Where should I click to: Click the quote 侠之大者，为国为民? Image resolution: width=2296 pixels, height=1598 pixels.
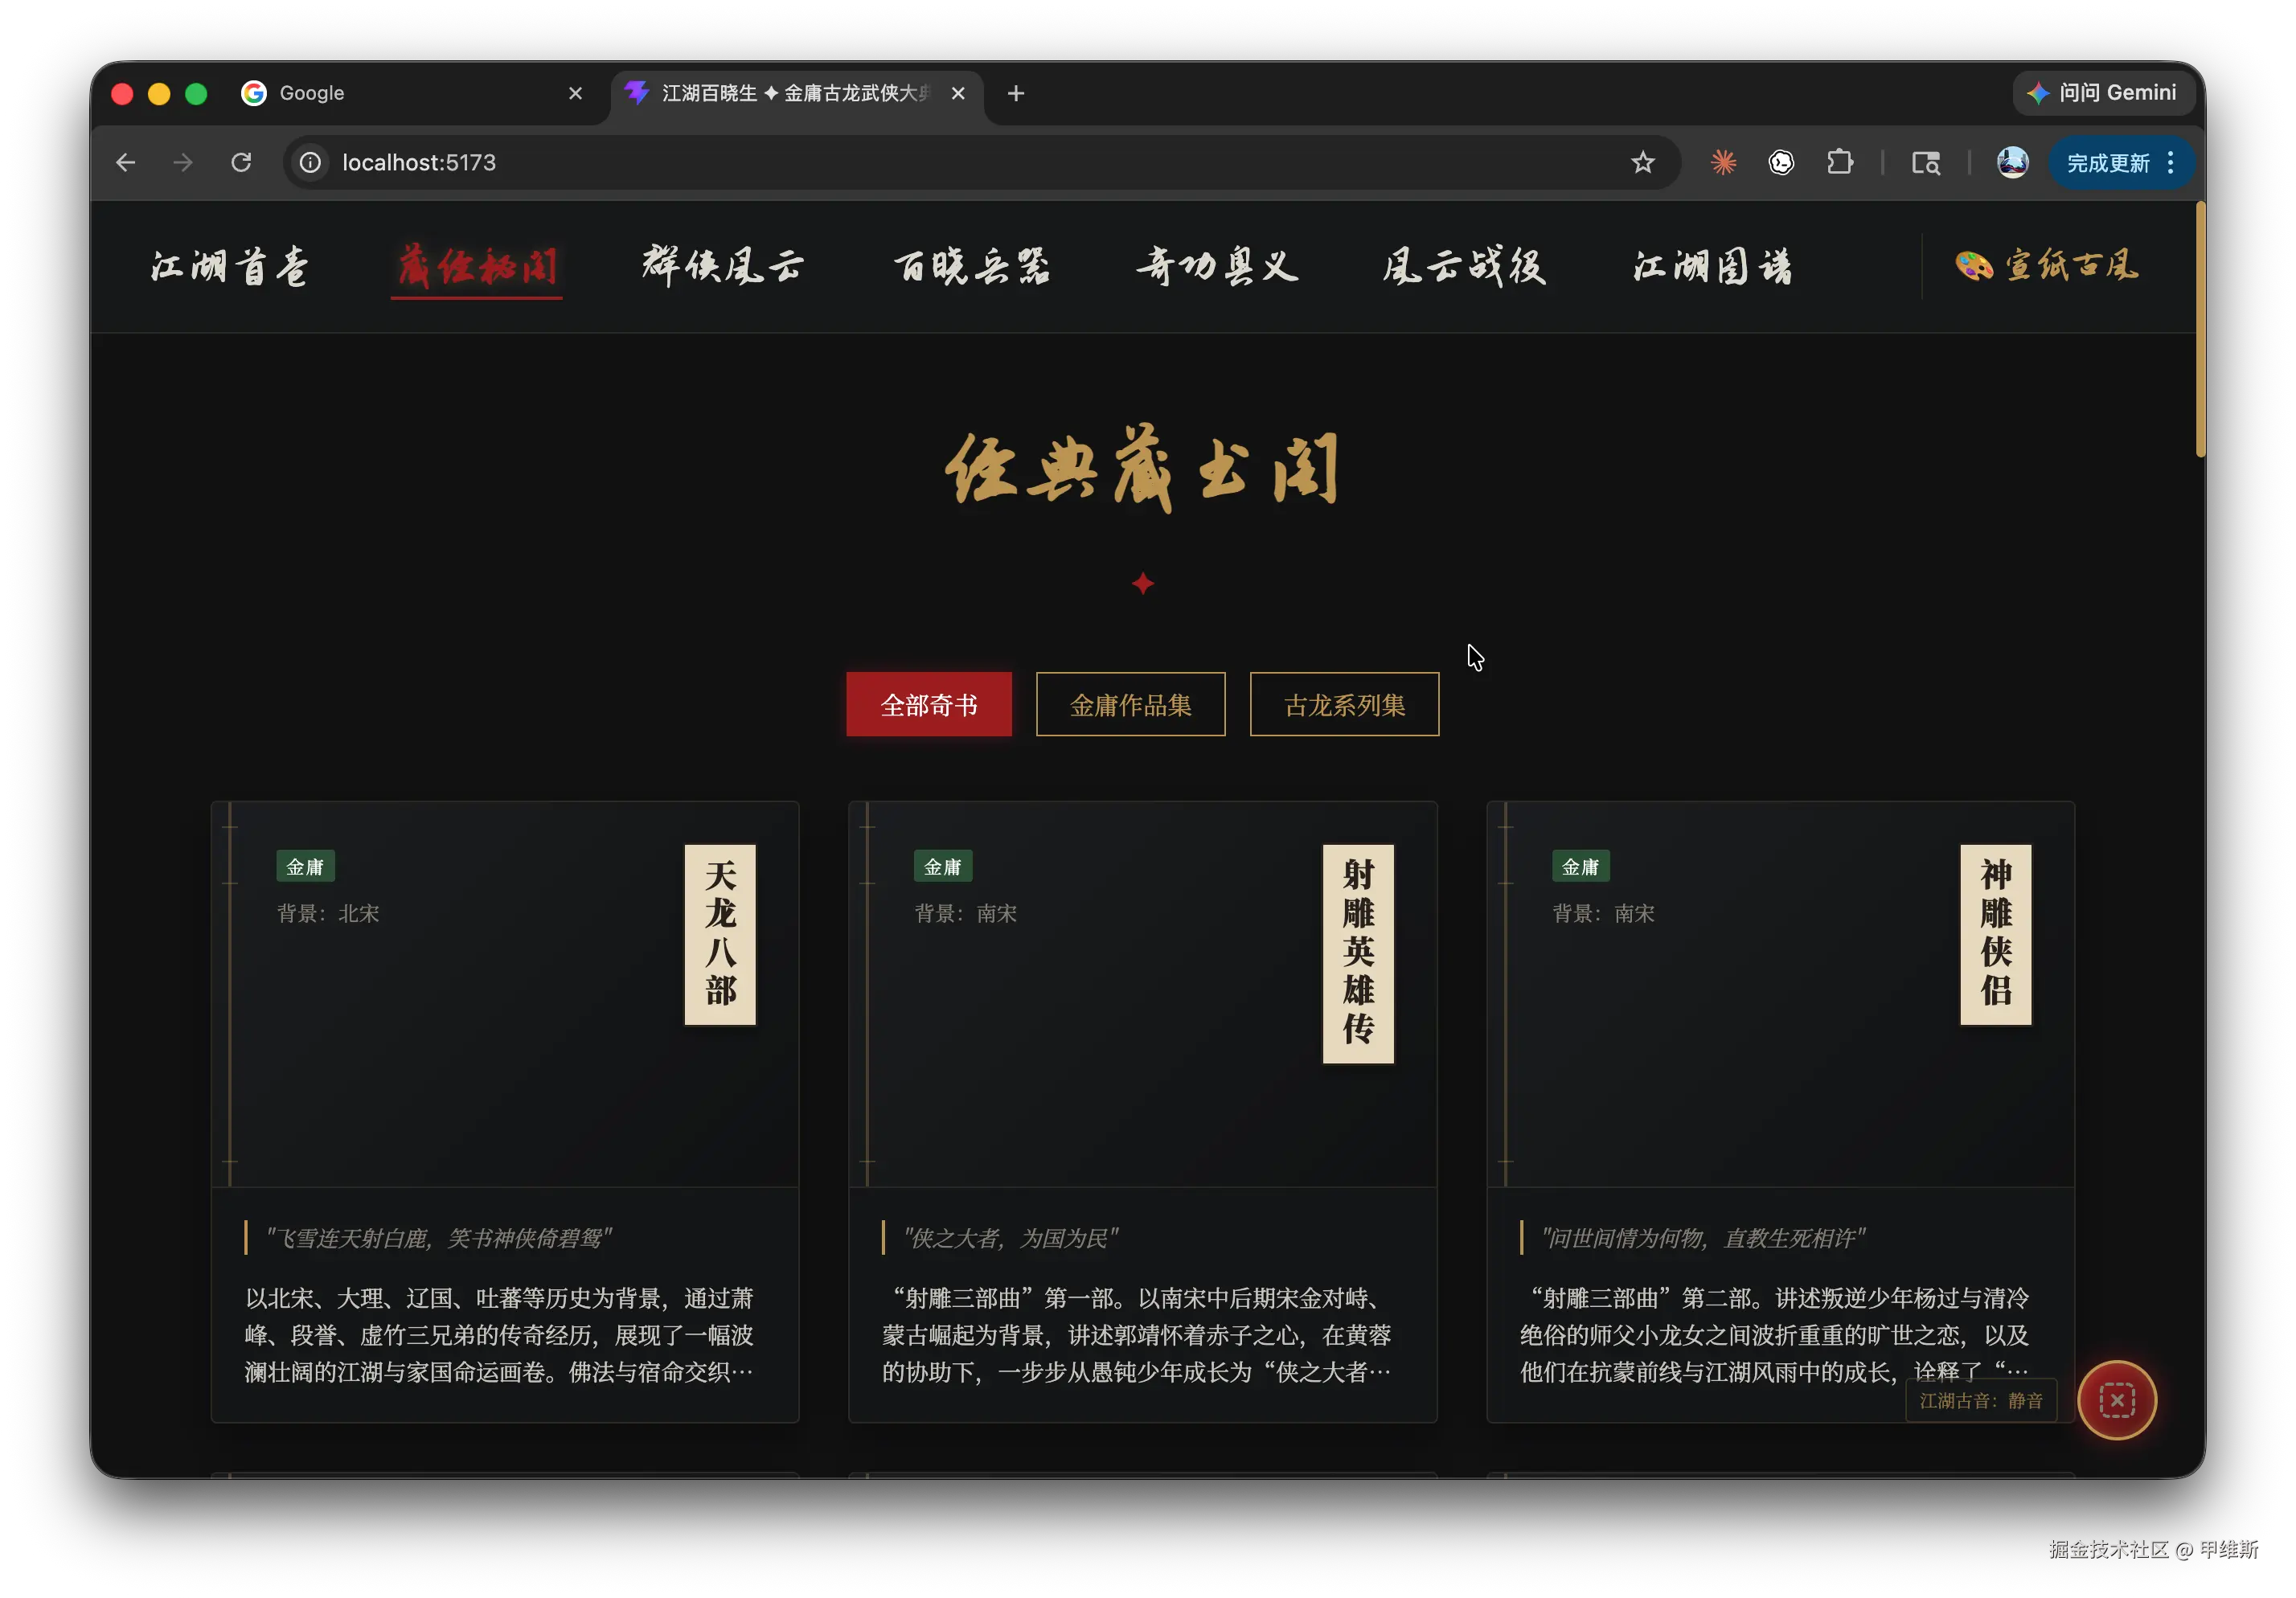tap(1010, 1238)
